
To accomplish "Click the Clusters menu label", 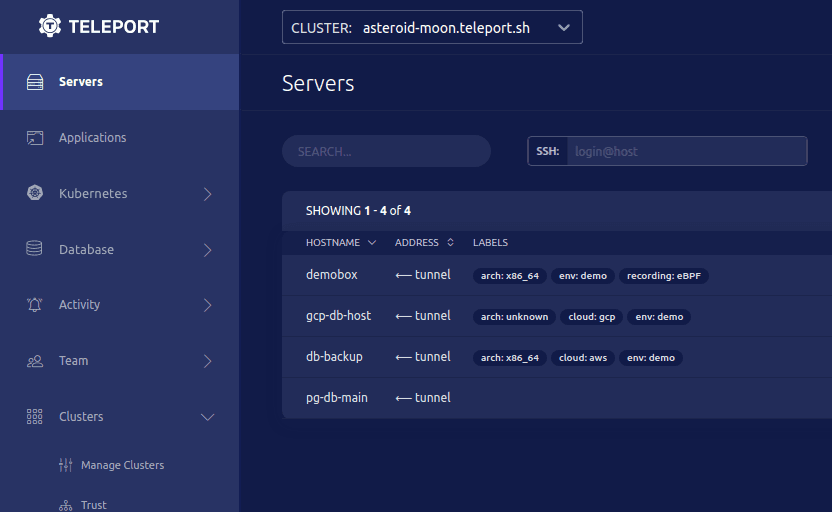I will (81, 416).
